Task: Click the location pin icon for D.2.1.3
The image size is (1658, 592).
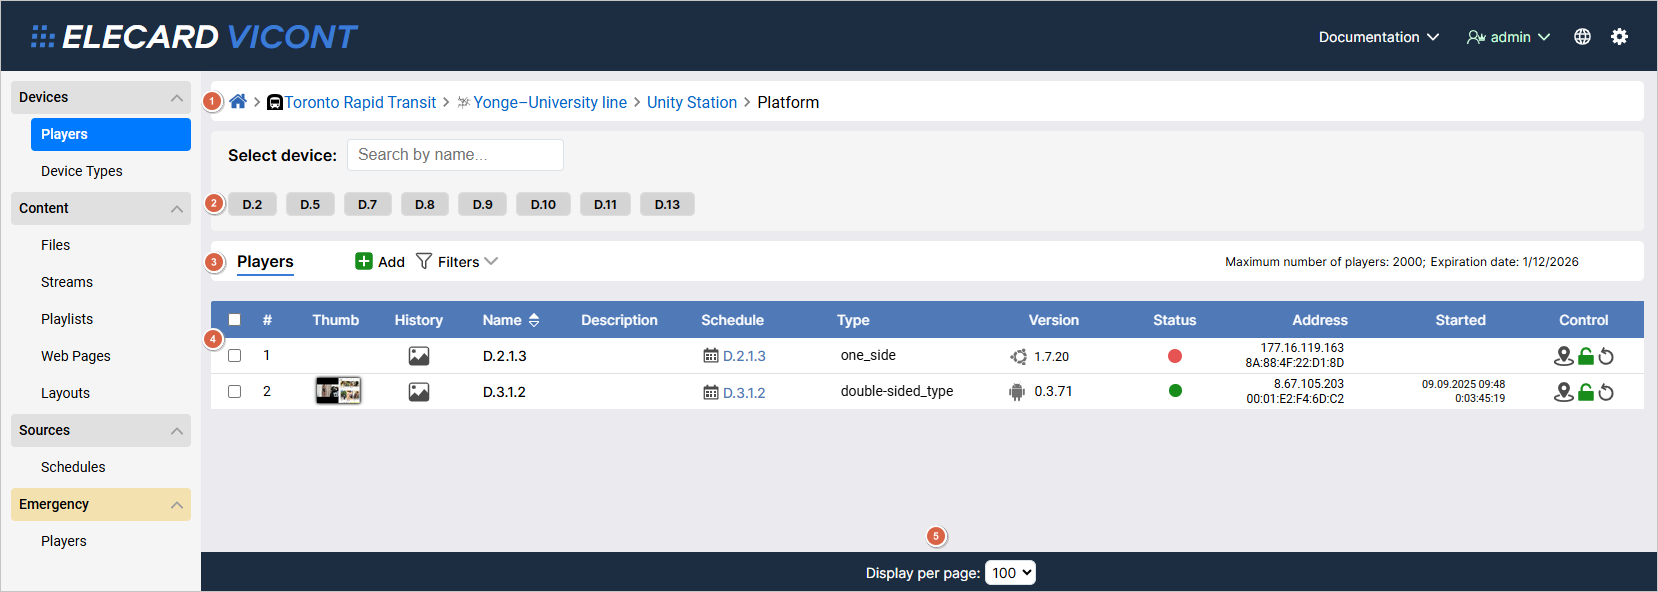Action: 1563,356
